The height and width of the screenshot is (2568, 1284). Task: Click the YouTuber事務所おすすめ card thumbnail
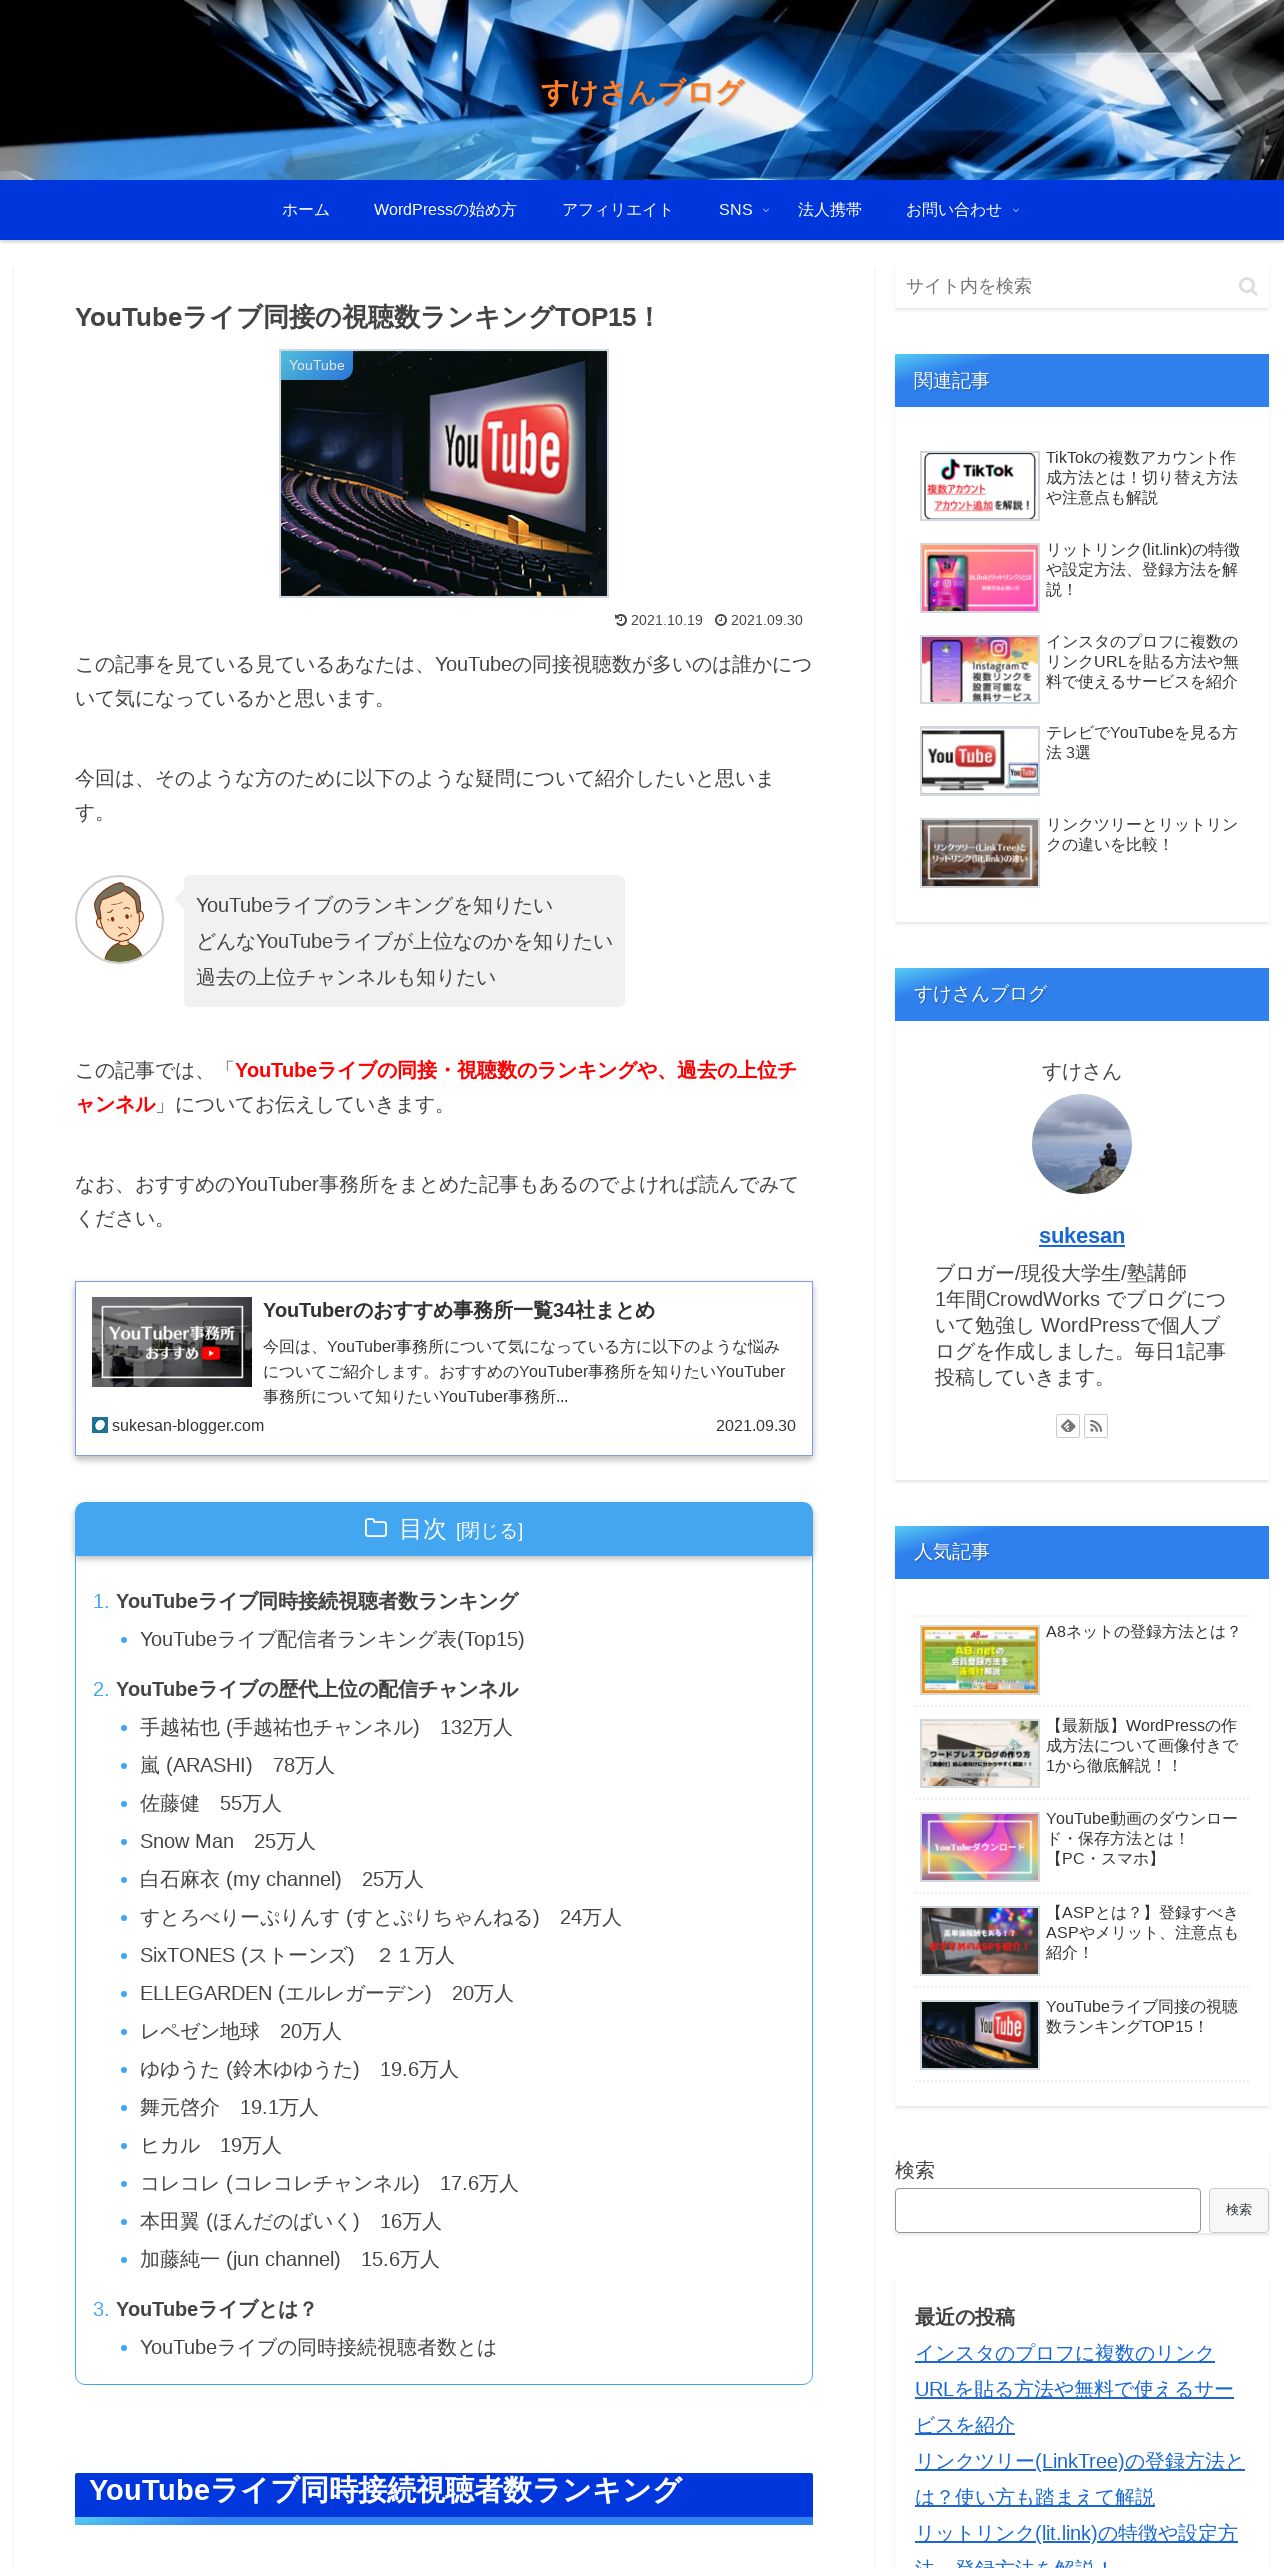tap(172, 1342)
